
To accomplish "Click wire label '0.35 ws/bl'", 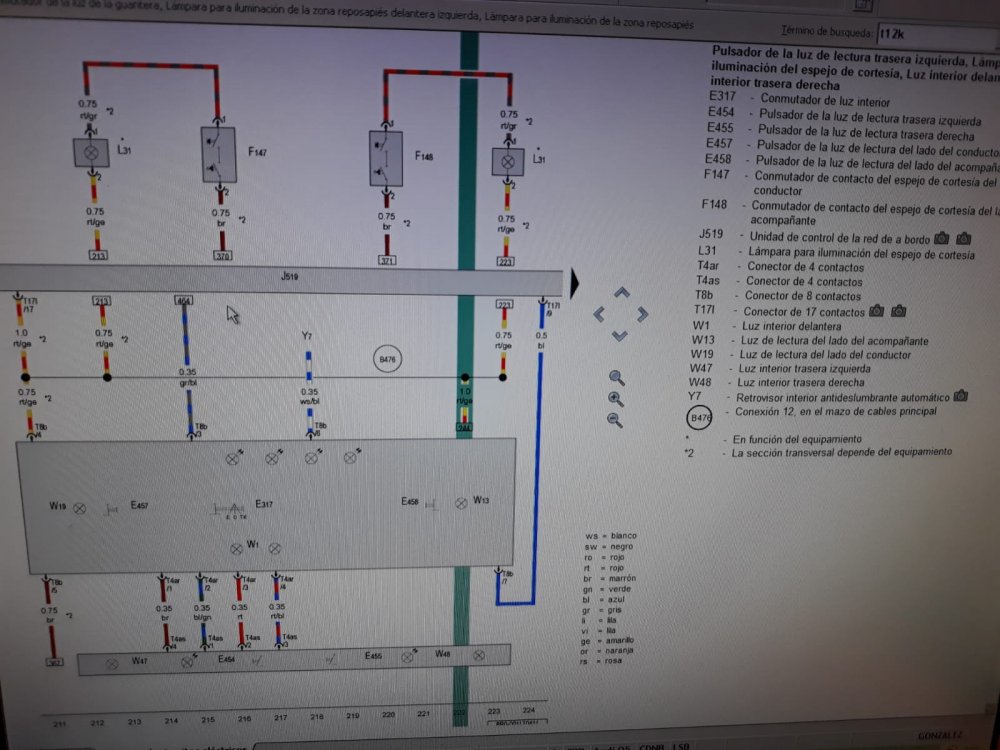I will [x=309, y=397].
